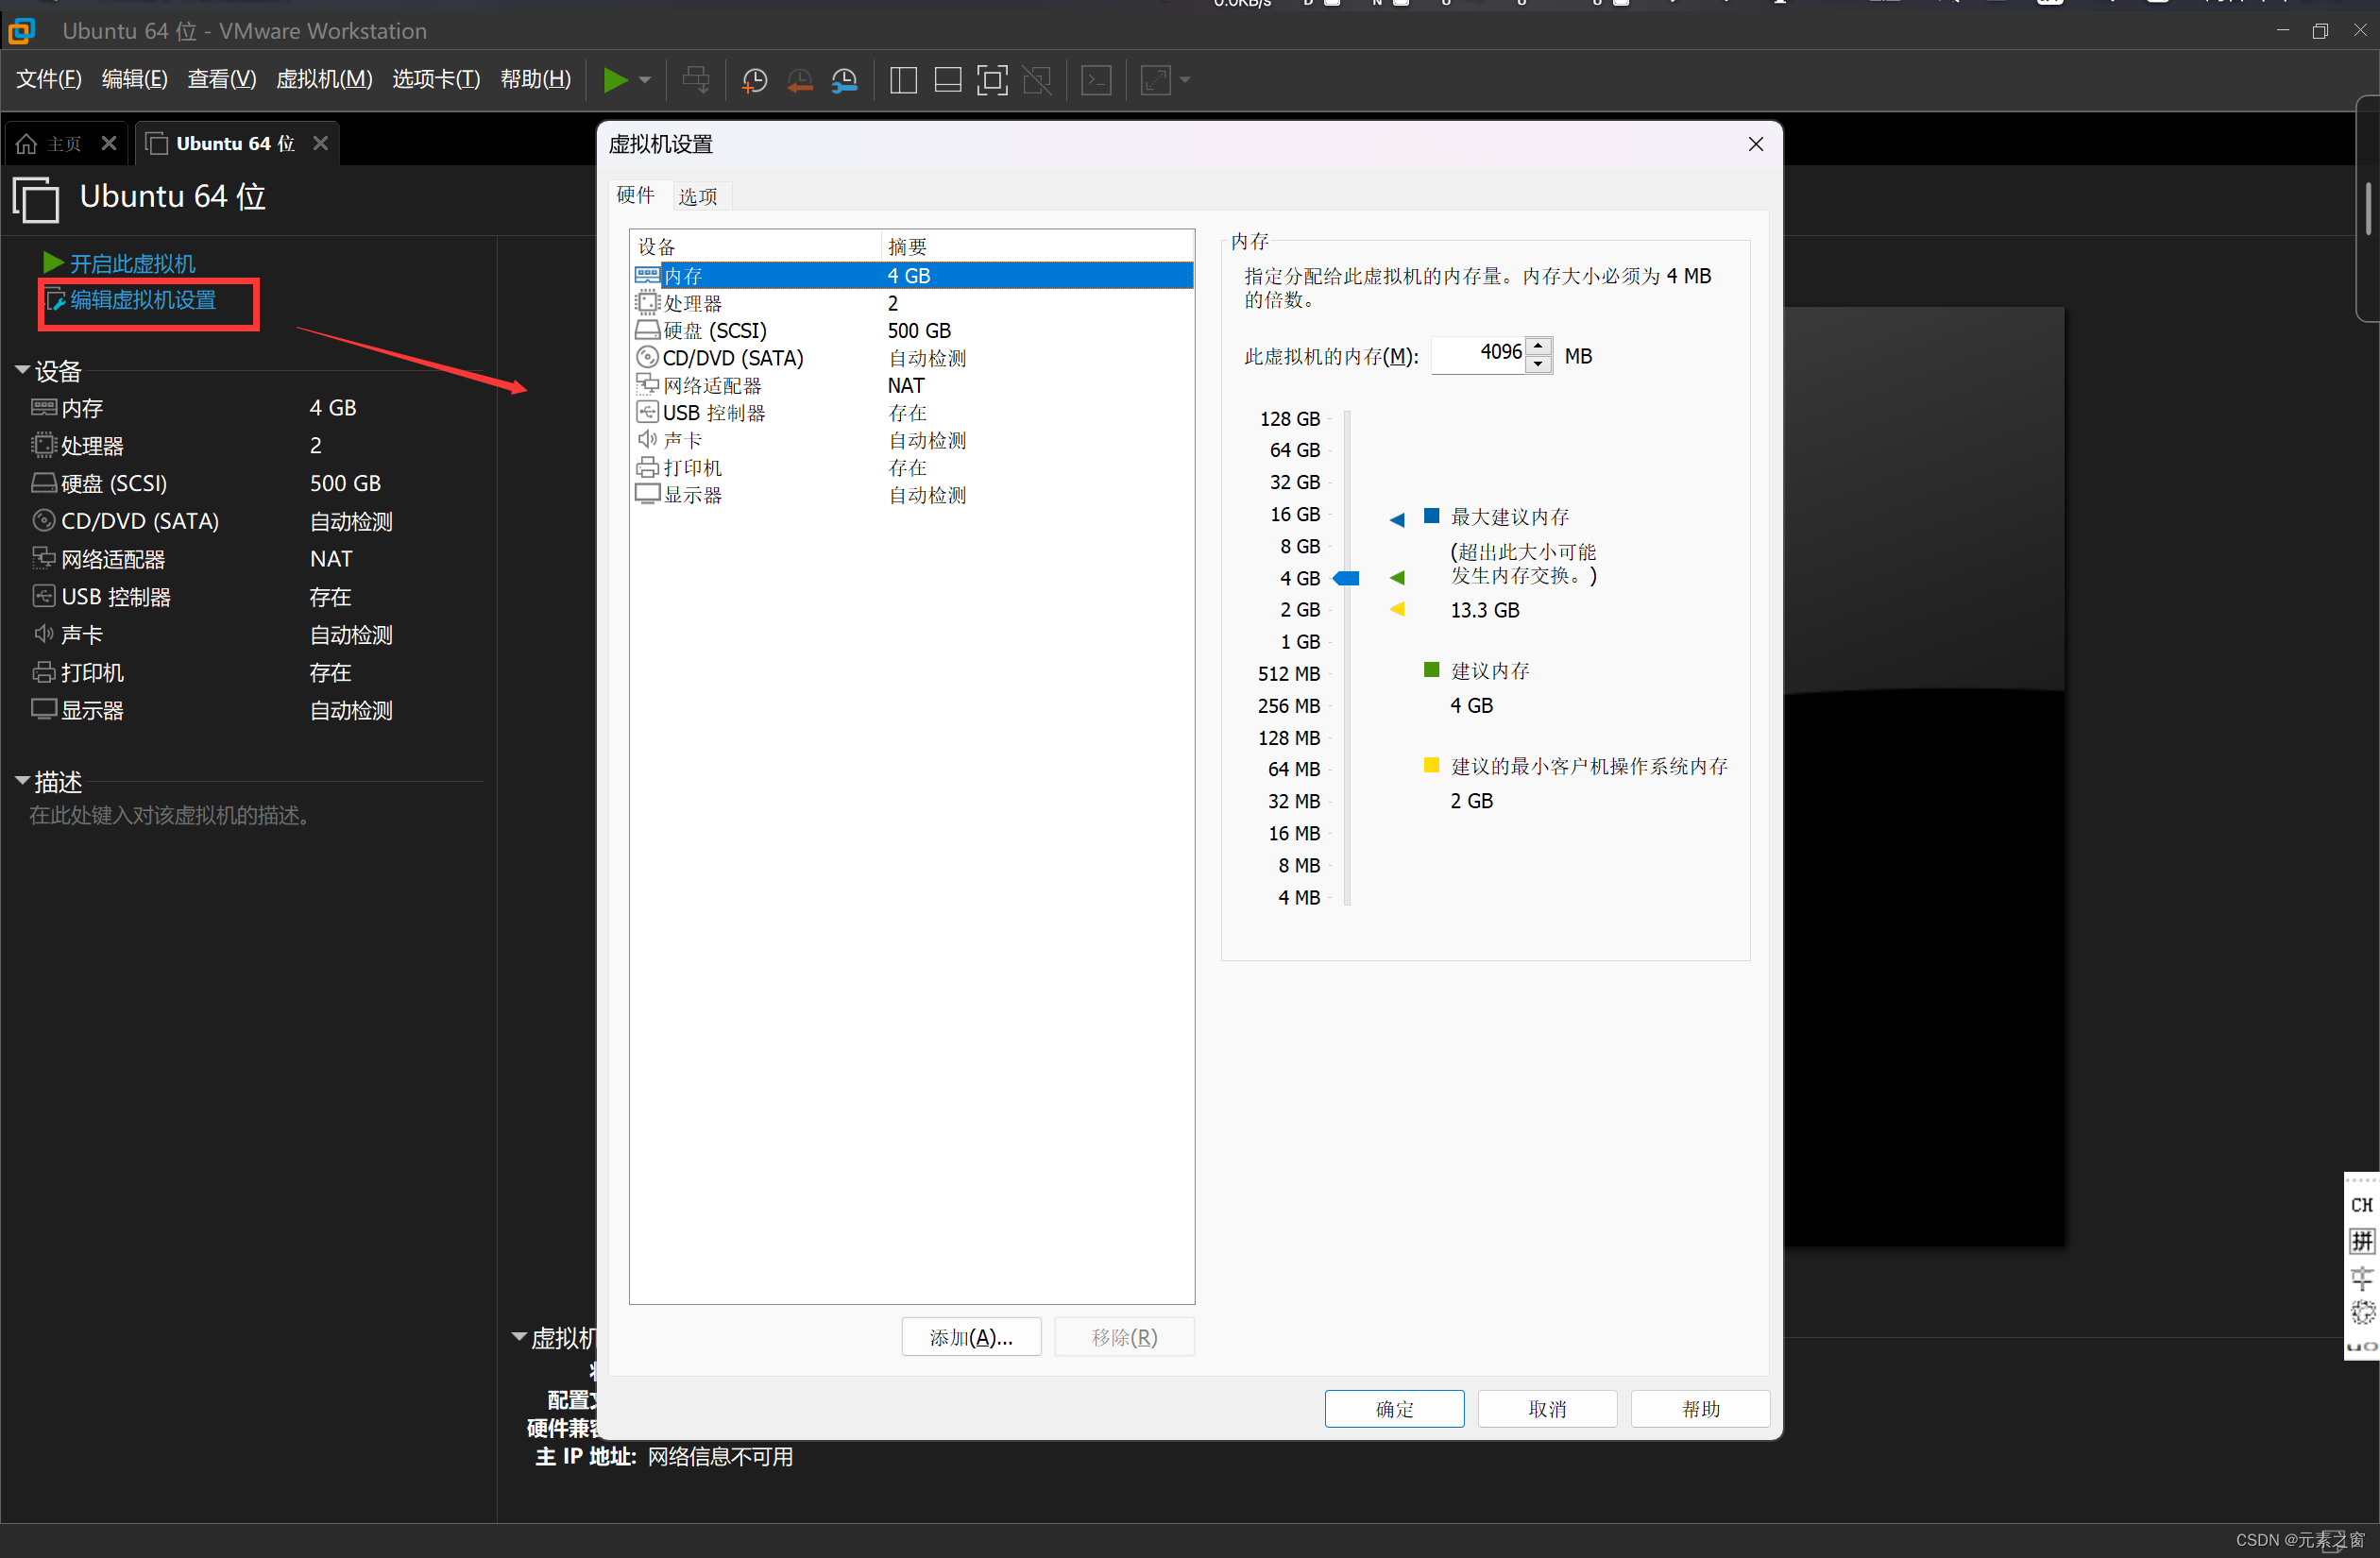
Task: Click the take snapshot clock icon
Action: [x=754, y=80]
